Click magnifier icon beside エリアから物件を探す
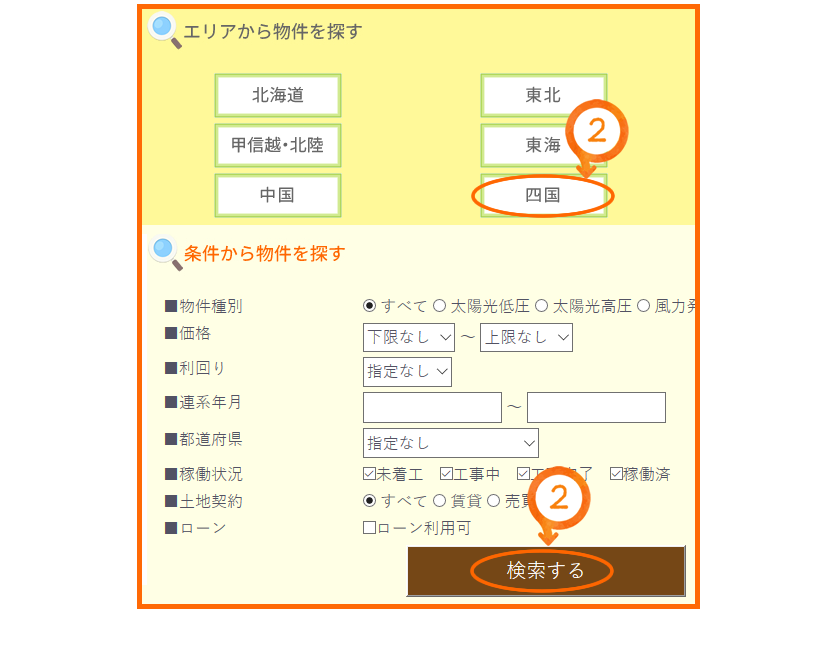The height and width of the screenshot is (665, 830). pyautogui.click(x=165, y=30)
